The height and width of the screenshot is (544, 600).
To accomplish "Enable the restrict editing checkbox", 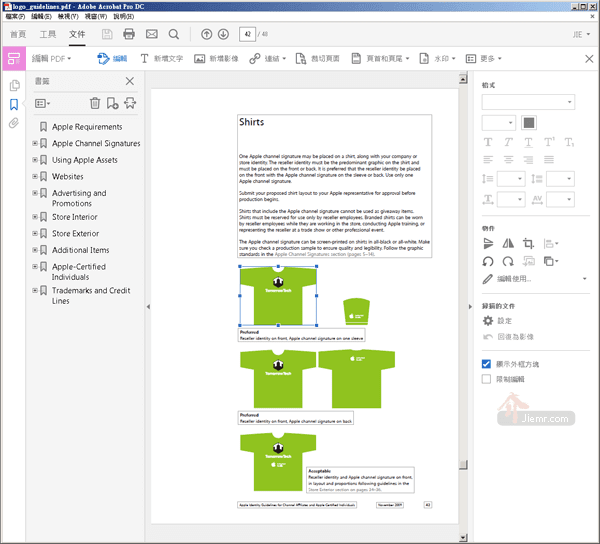I will point(486,379).
